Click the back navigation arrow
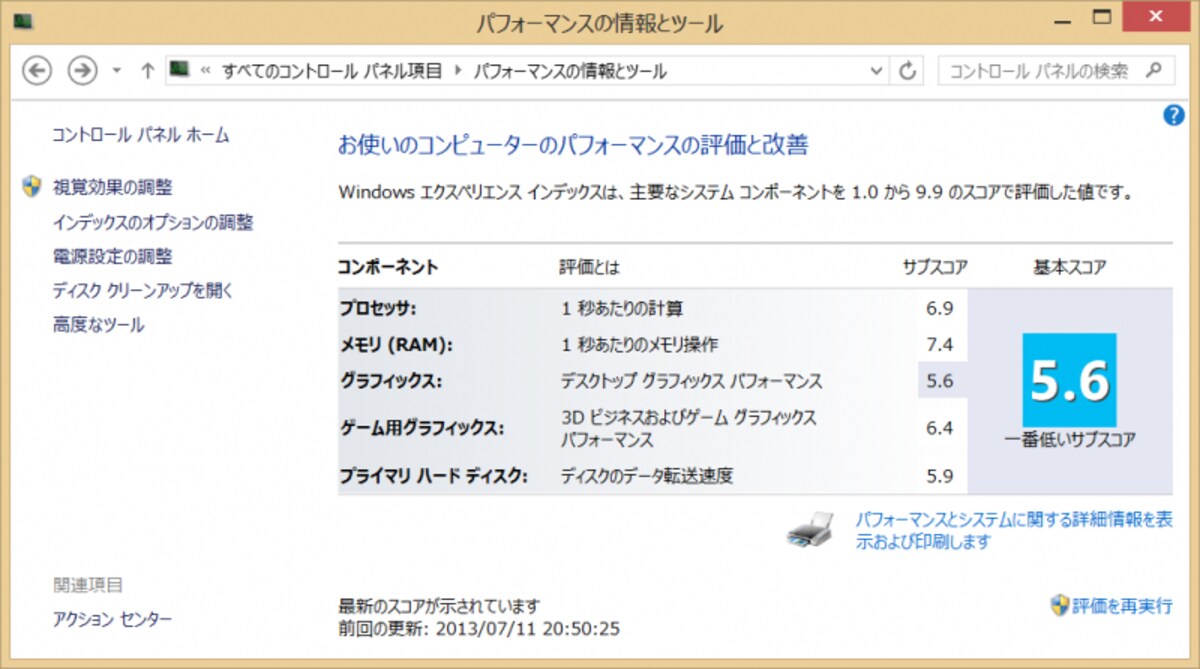Viewport: 1200px width, 669px height. tap(37, 71)
